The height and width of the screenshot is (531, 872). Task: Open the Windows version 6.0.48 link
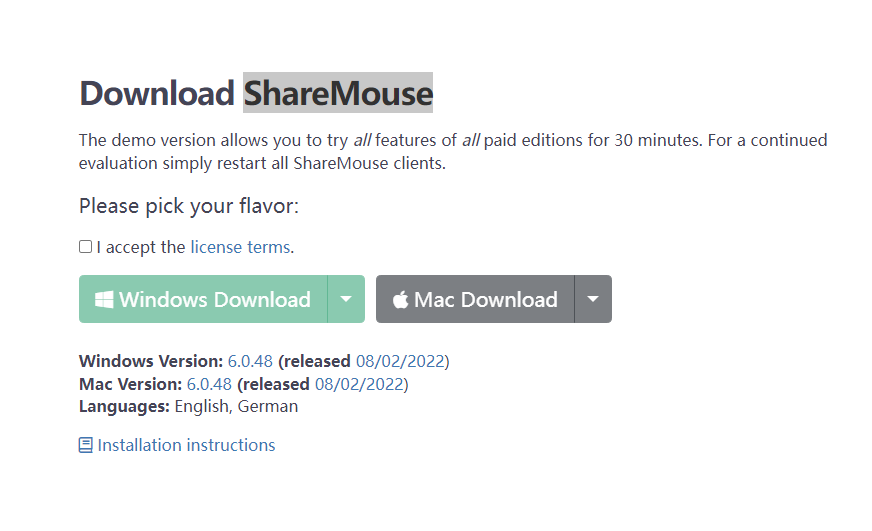[x=250, y=361]
